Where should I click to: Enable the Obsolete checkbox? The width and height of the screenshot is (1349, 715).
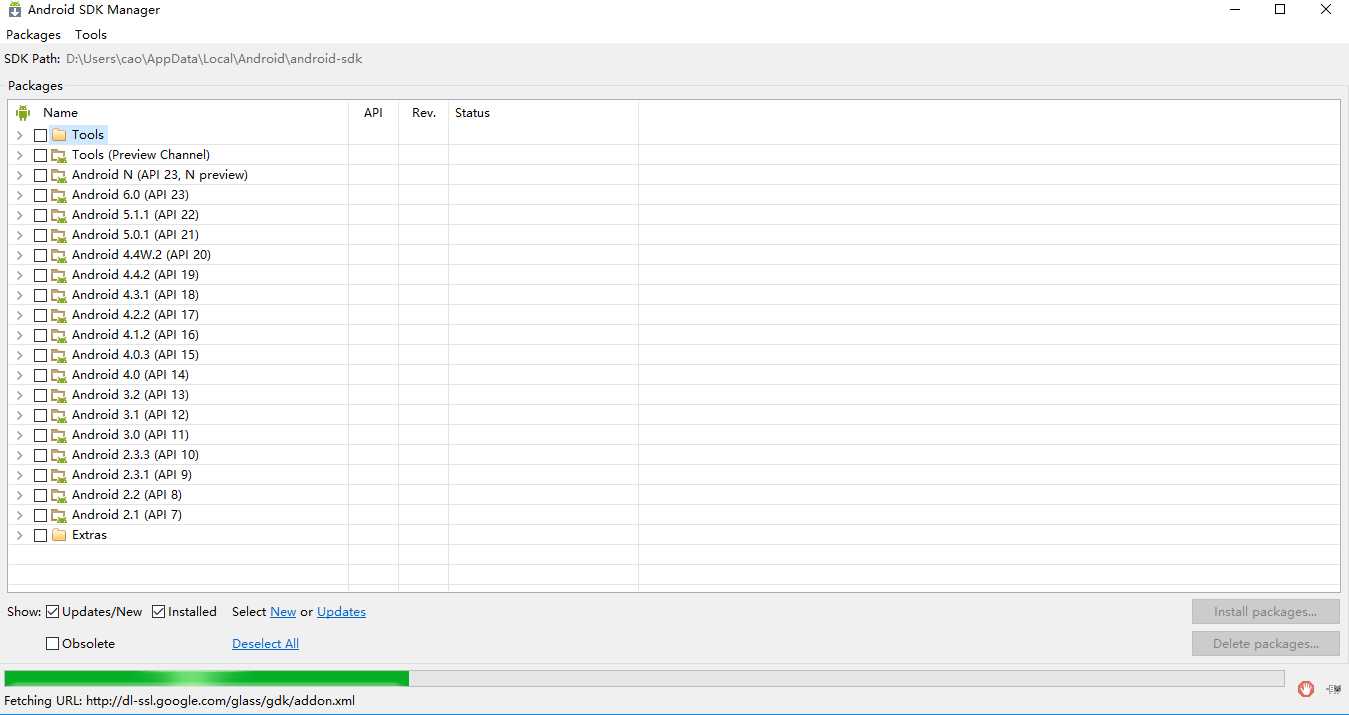(53, 644)
